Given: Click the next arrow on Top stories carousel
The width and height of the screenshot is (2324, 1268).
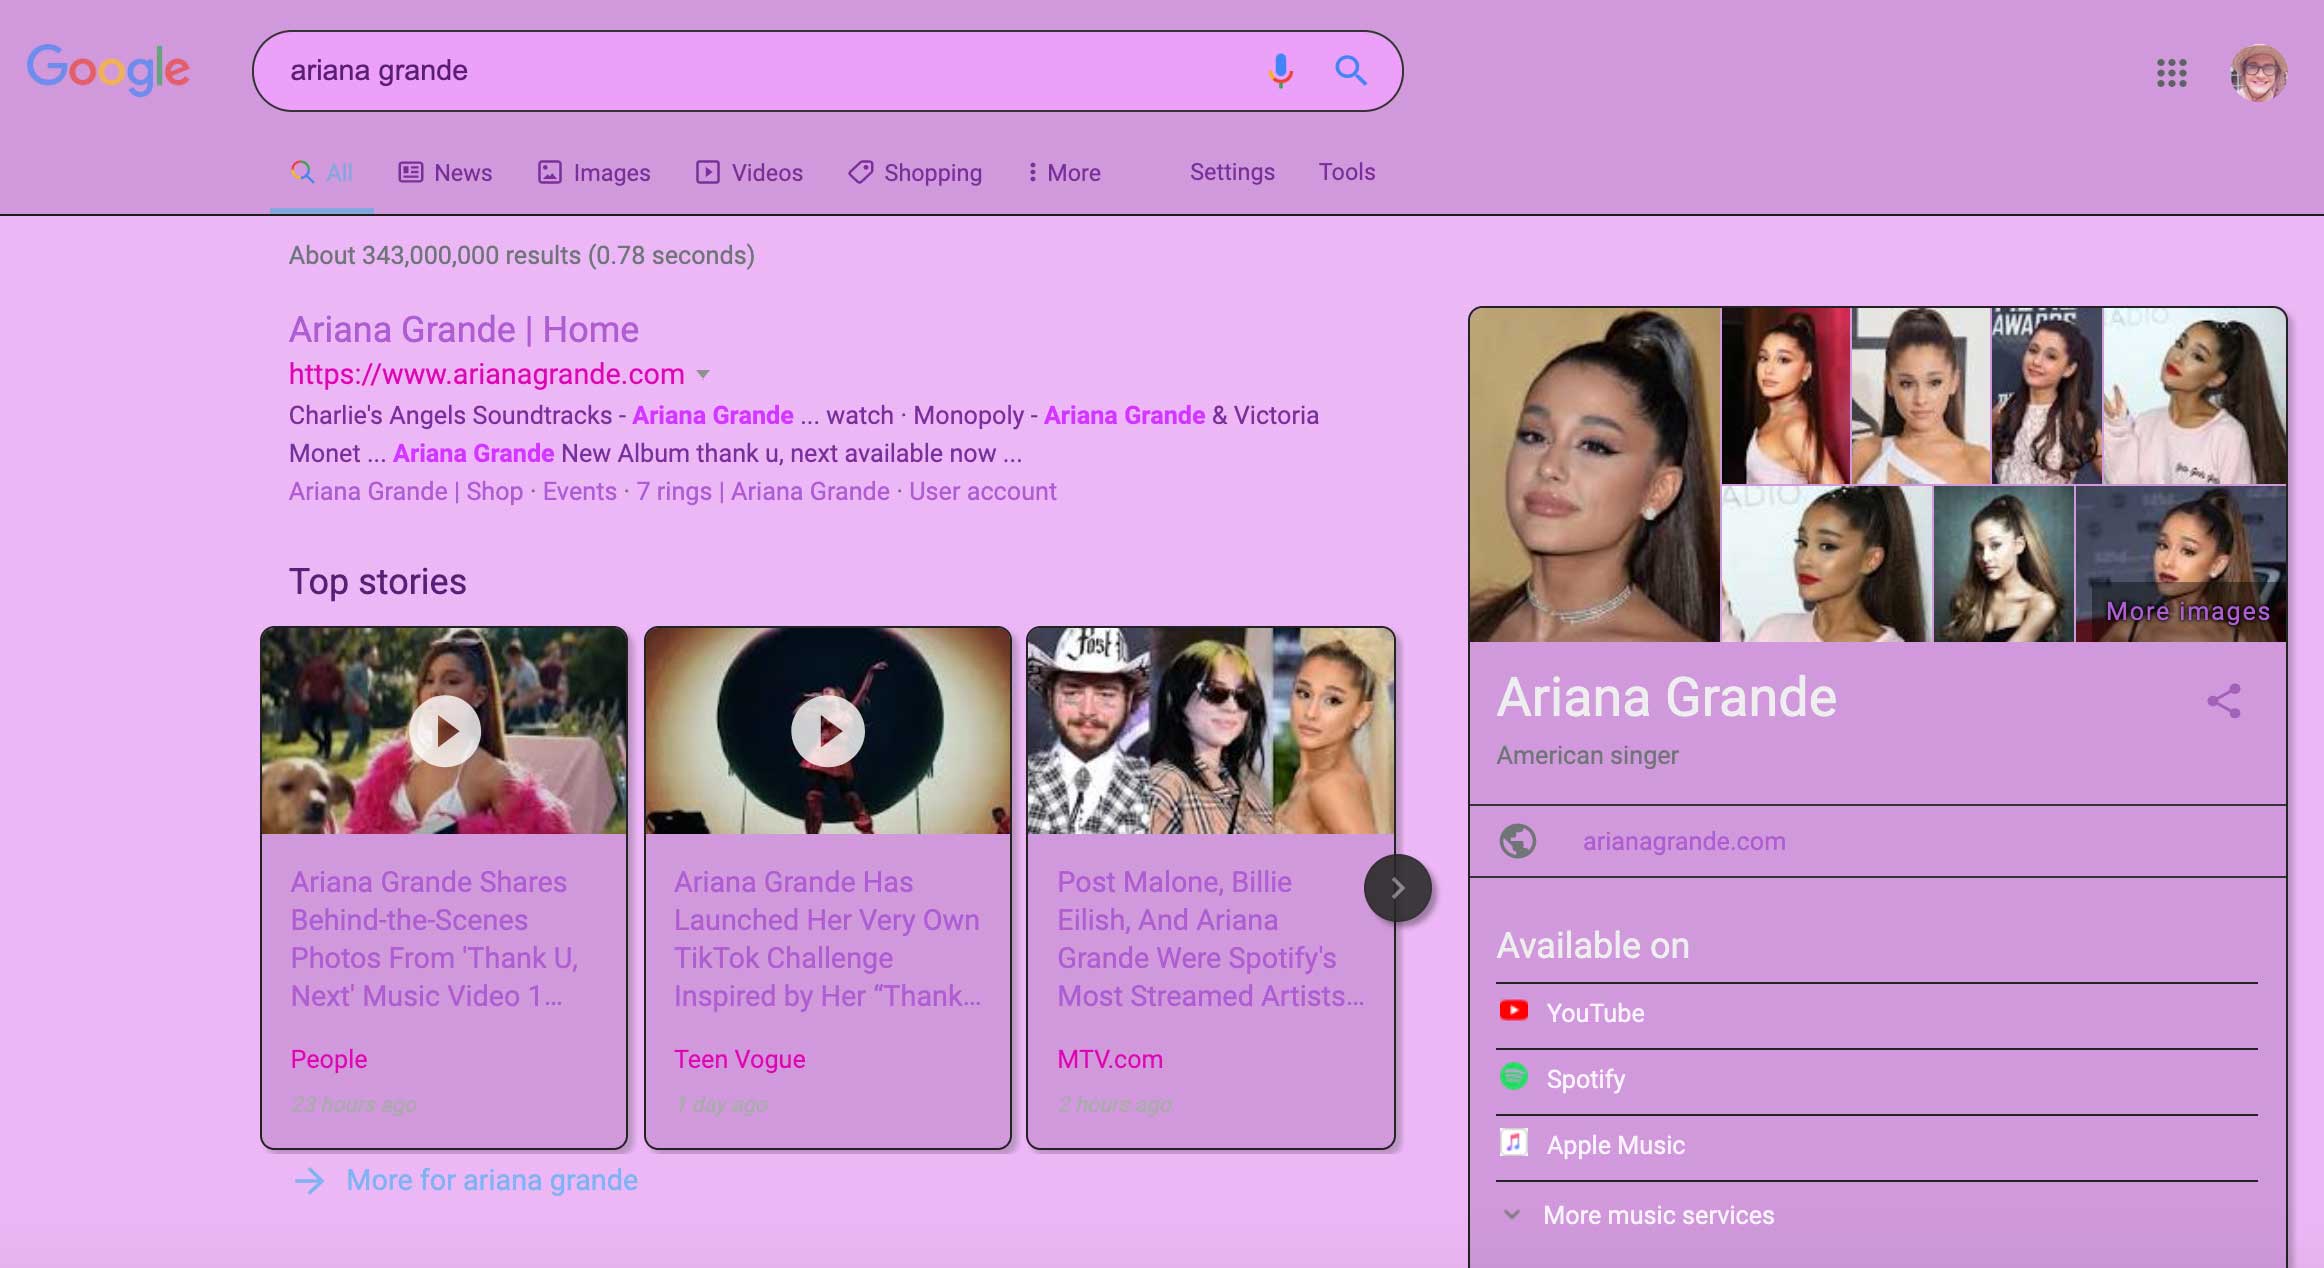Looking at the screenshot, I should coord(1397,886).
